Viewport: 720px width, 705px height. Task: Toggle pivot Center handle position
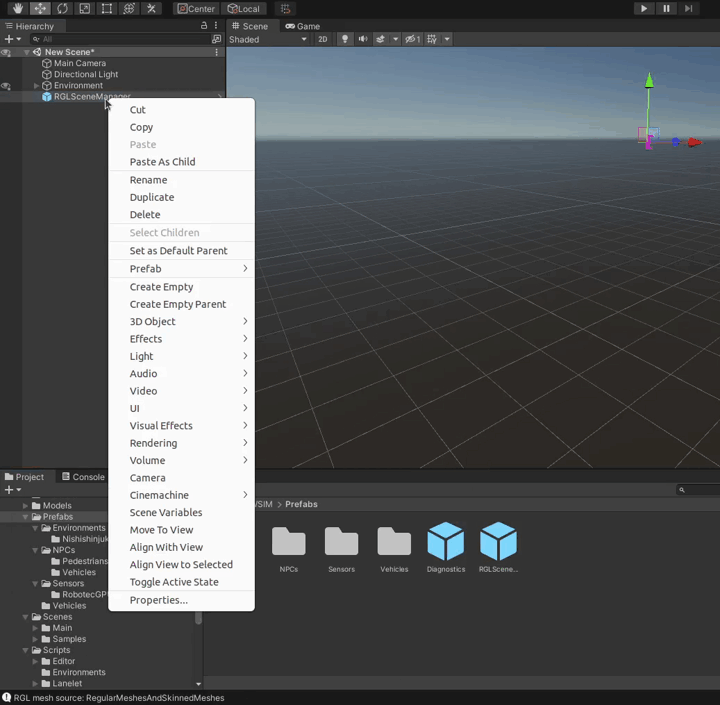point(197,9)
